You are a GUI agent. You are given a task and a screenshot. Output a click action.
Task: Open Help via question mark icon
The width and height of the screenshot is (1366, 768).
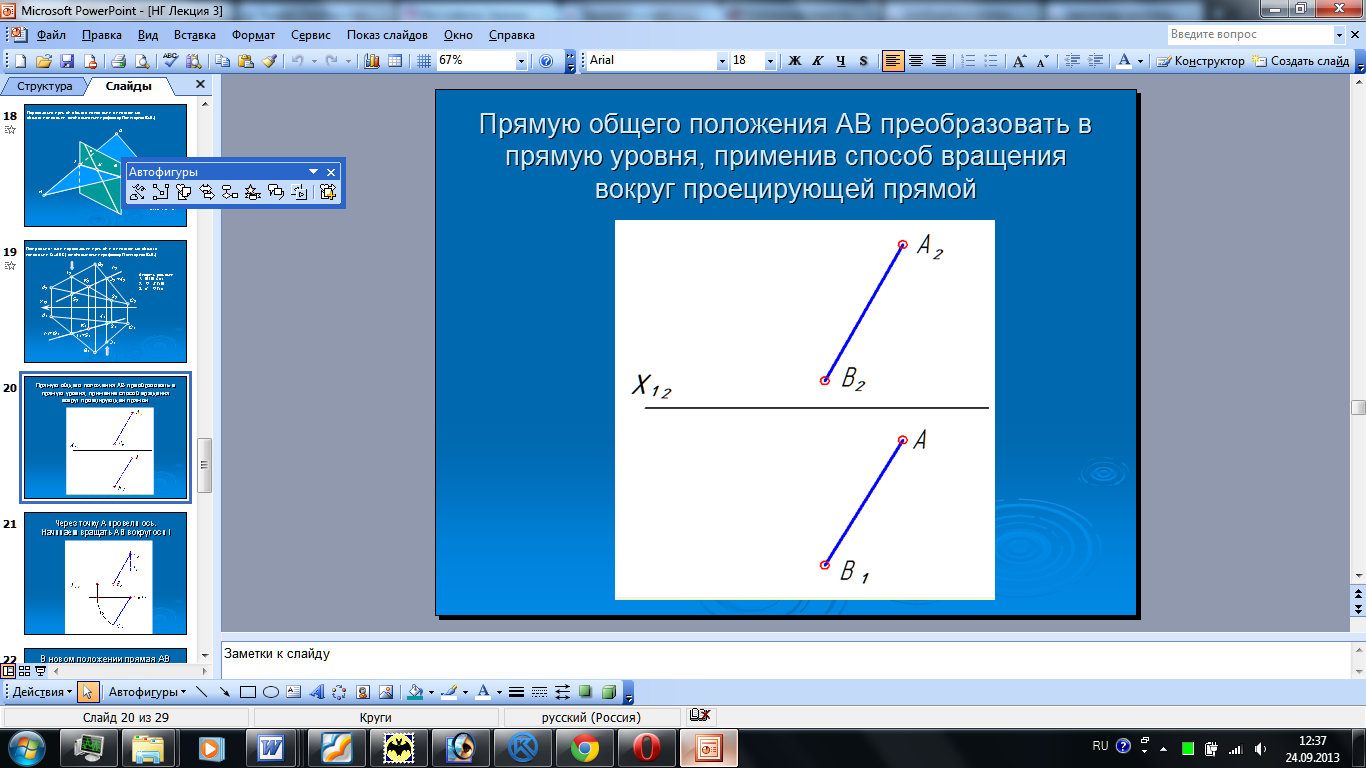pyautogui.click(x=546, y=61)
